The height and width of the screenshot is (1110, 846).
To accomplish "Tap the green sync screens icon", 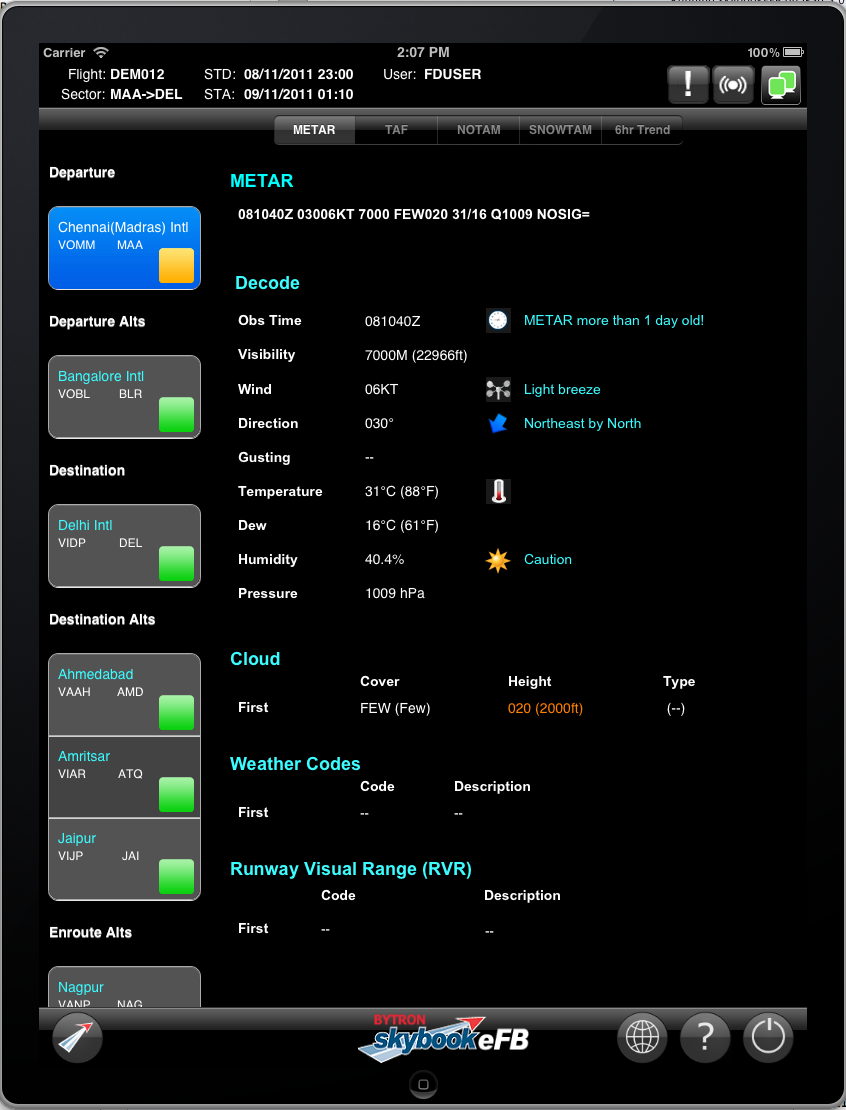I will click(x=780, y=85).
